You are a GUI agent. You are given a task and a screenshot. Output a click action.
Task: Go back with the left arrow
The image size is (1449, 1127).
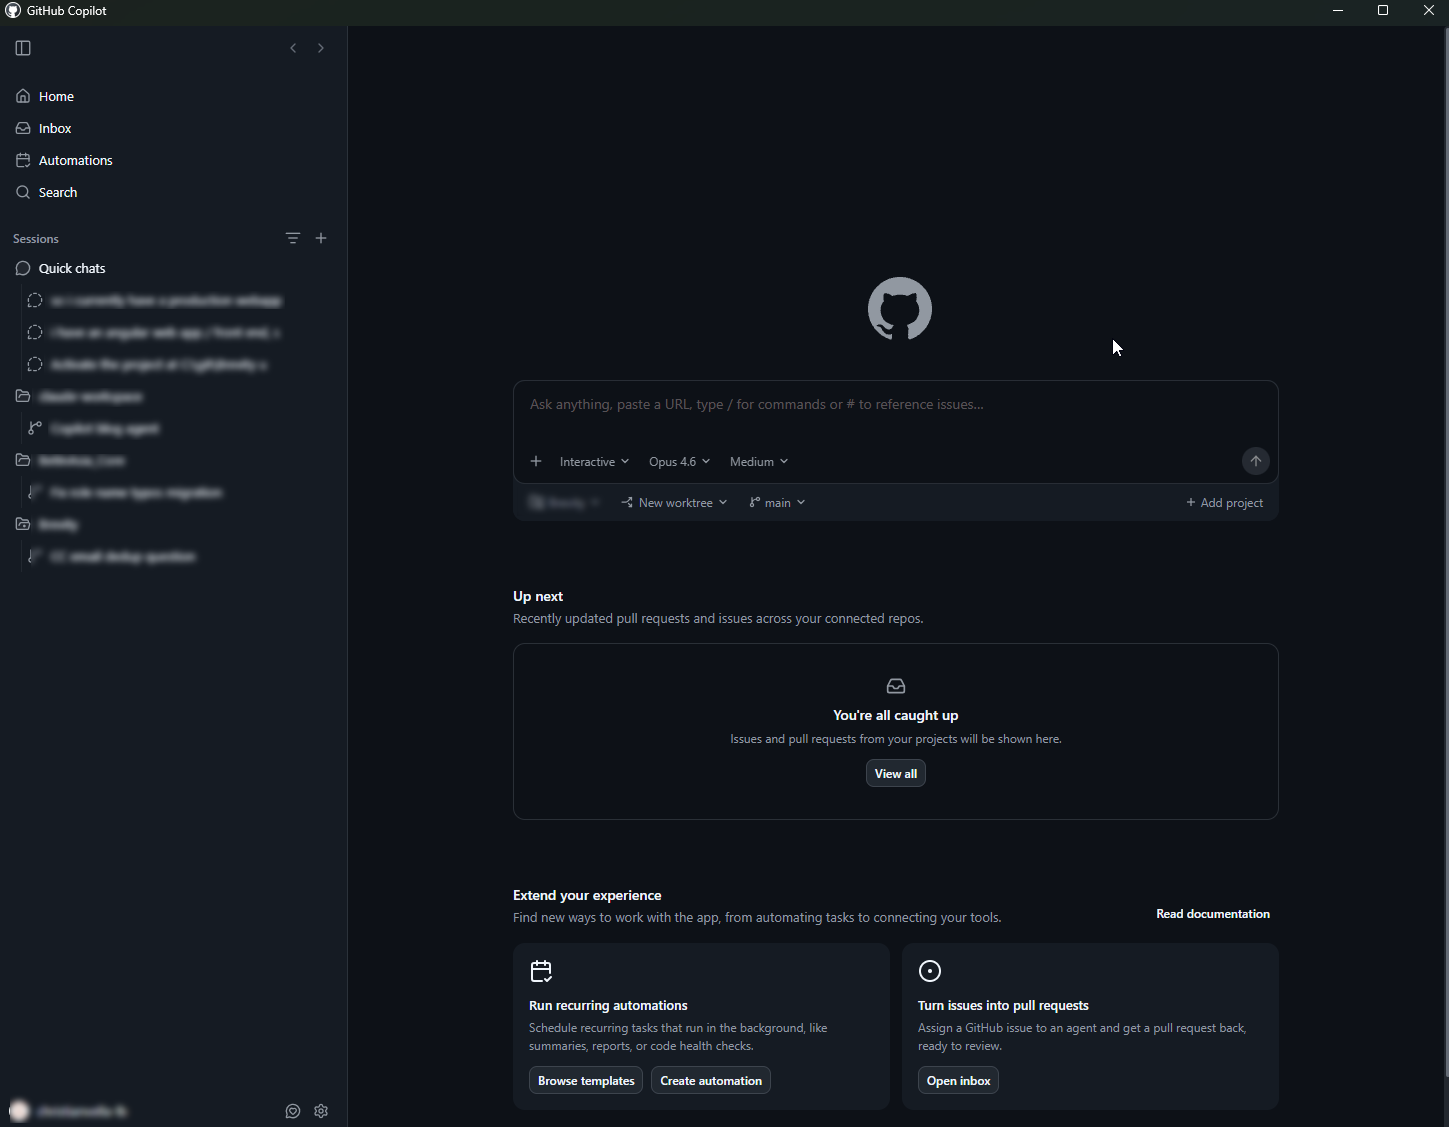tap(293, 48)
